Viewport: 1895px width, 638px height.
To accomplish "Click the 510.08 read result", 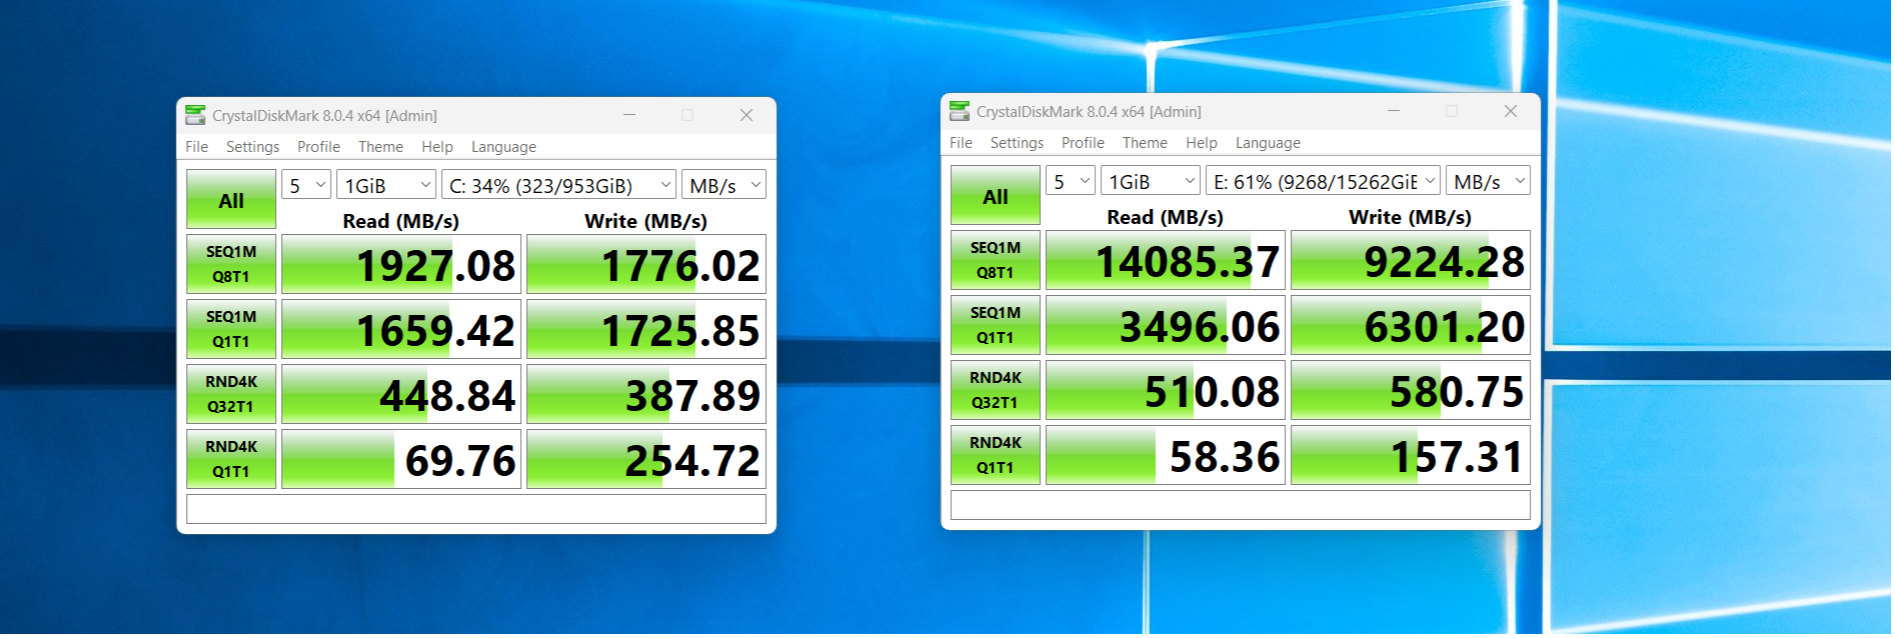I will point(1165,390).
